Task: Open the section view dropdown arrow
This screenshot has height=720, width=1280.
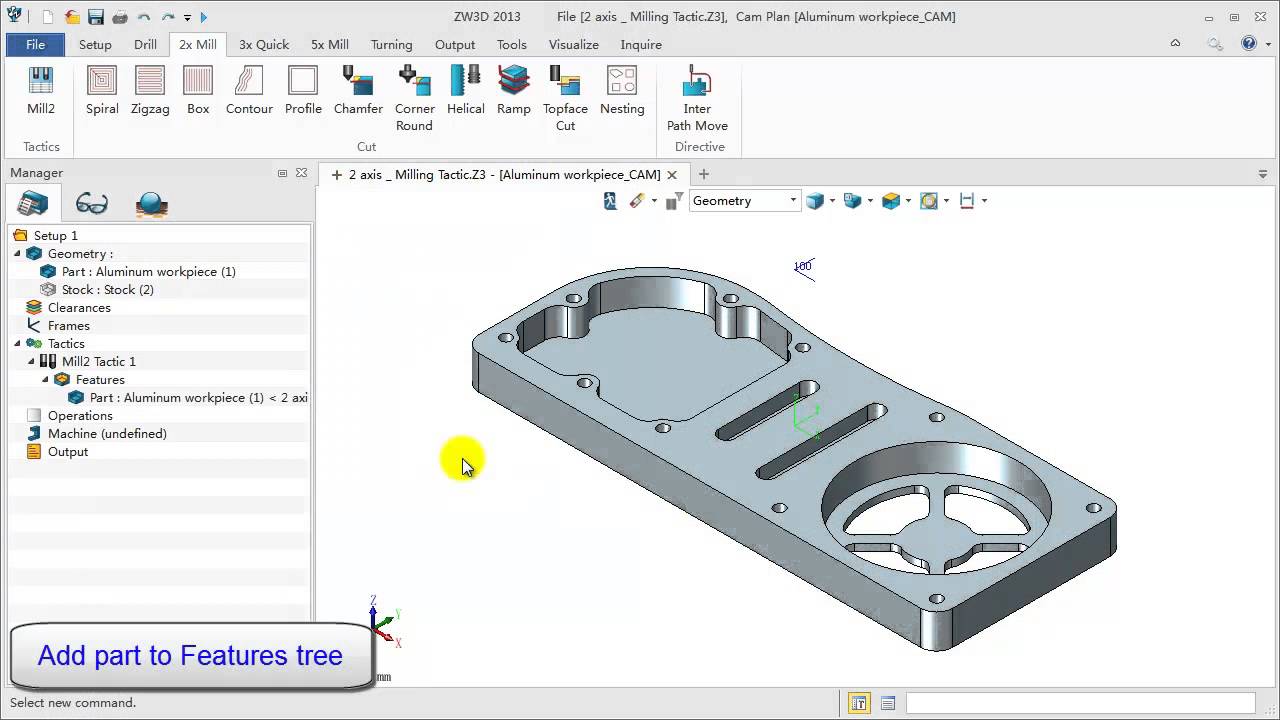Action: [908, 201]
